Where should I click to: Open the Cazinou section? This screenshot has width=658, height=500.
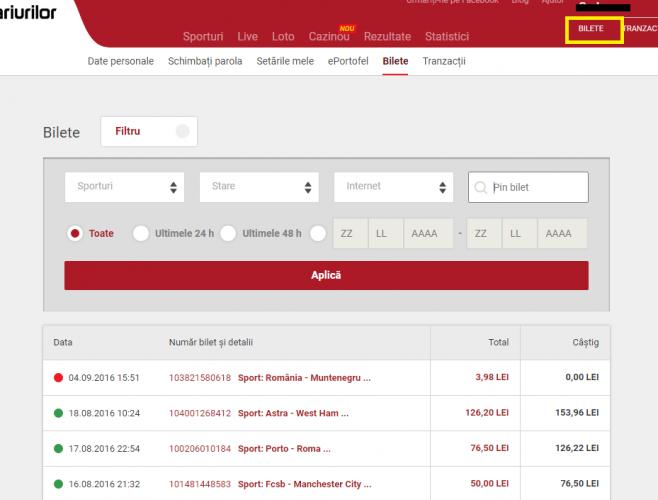[x=329, y=37]
